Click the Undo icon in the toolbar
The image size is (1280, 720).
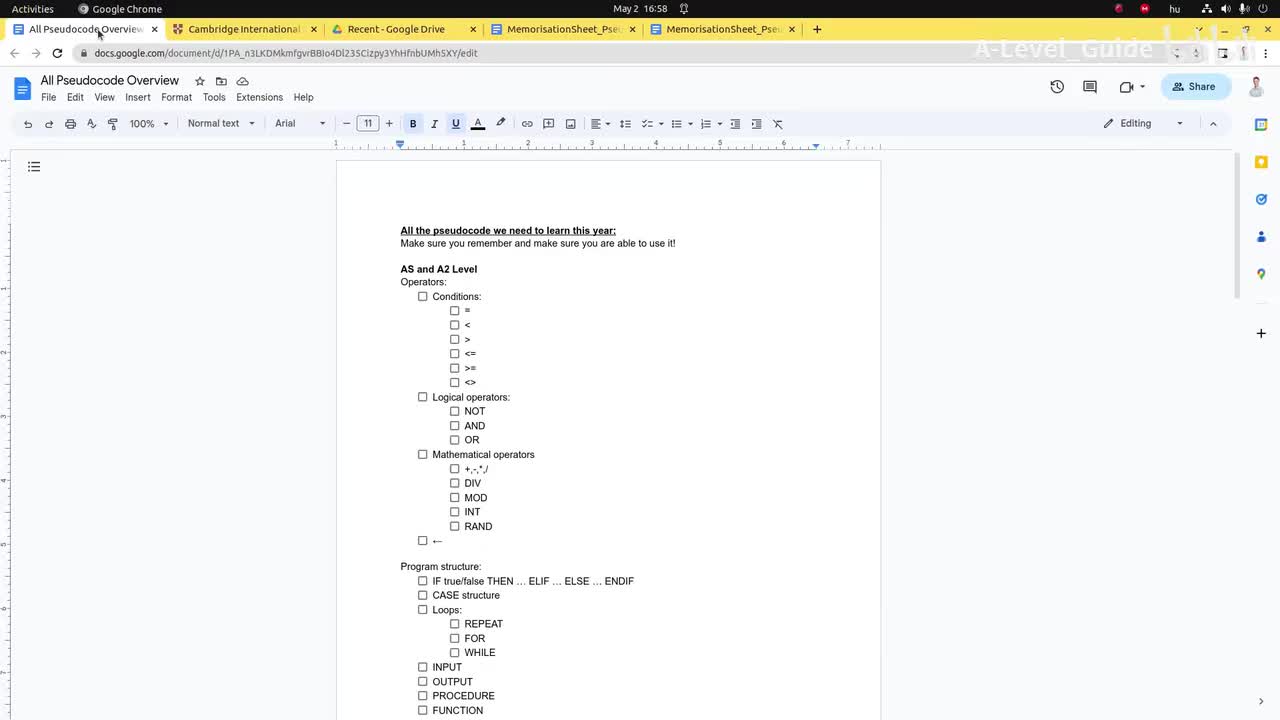click(28, 124)
